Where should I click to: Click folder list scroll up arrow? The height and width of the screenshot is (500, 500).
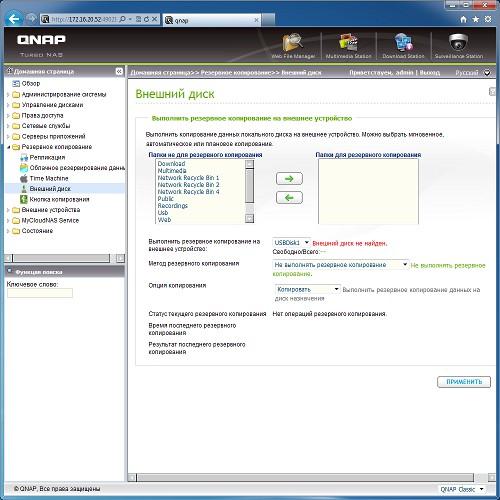pos(249,164)
